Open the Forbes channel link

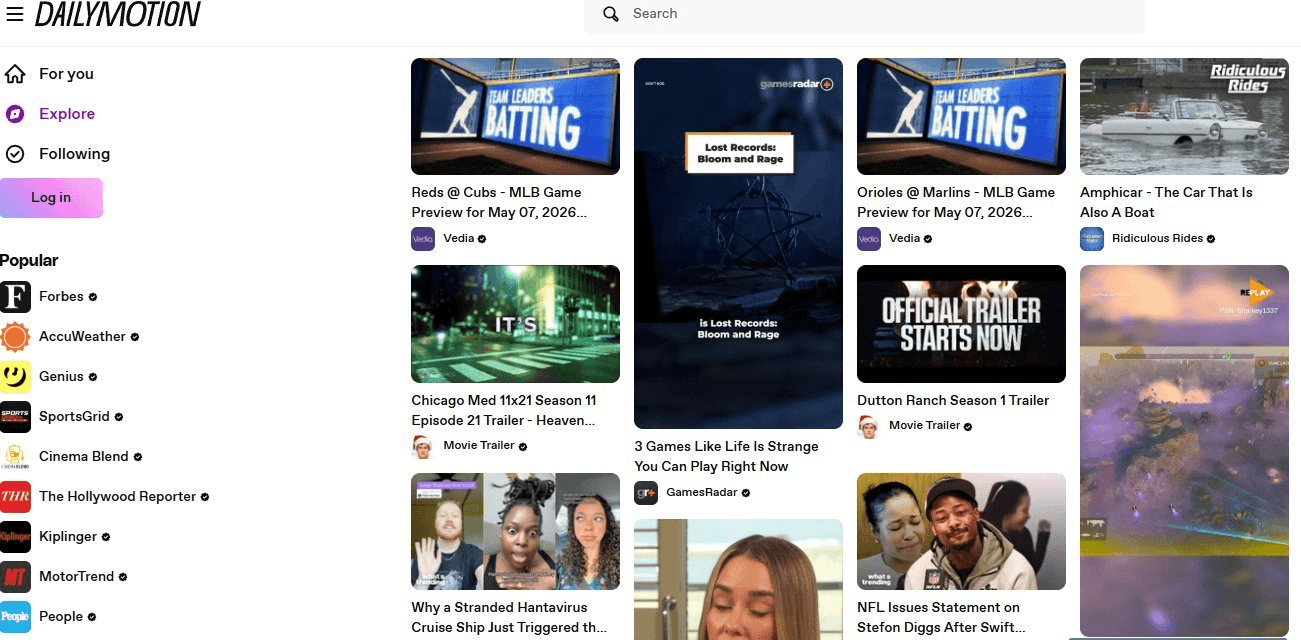tap(61, 297)
